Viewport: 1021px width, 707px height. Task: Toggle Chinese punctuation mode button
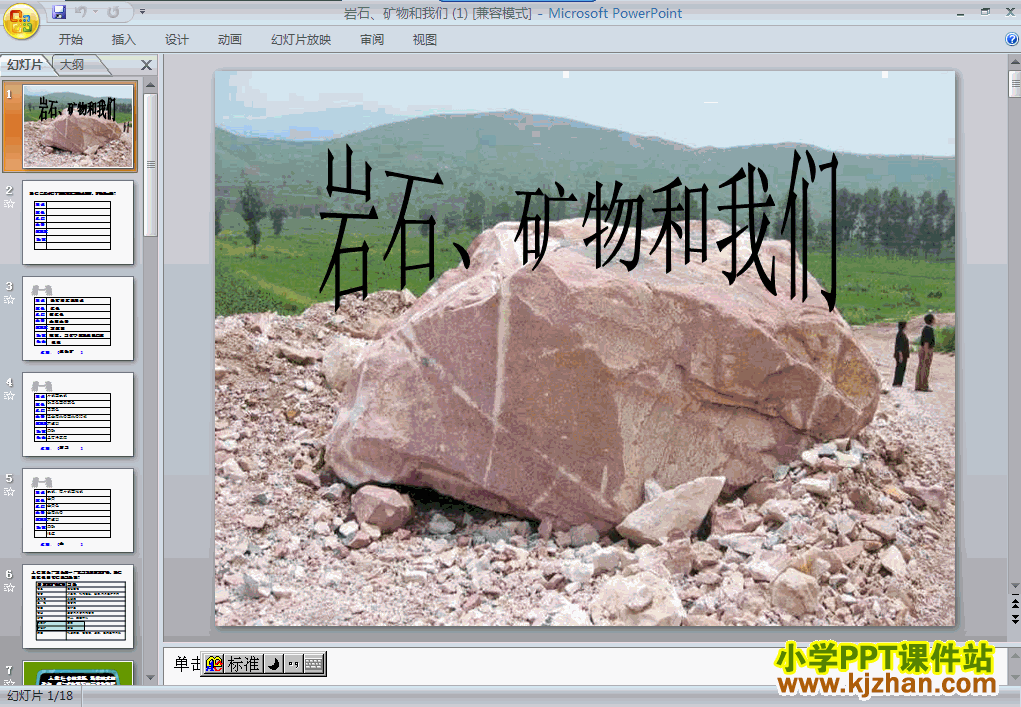[x=293, y=664]
